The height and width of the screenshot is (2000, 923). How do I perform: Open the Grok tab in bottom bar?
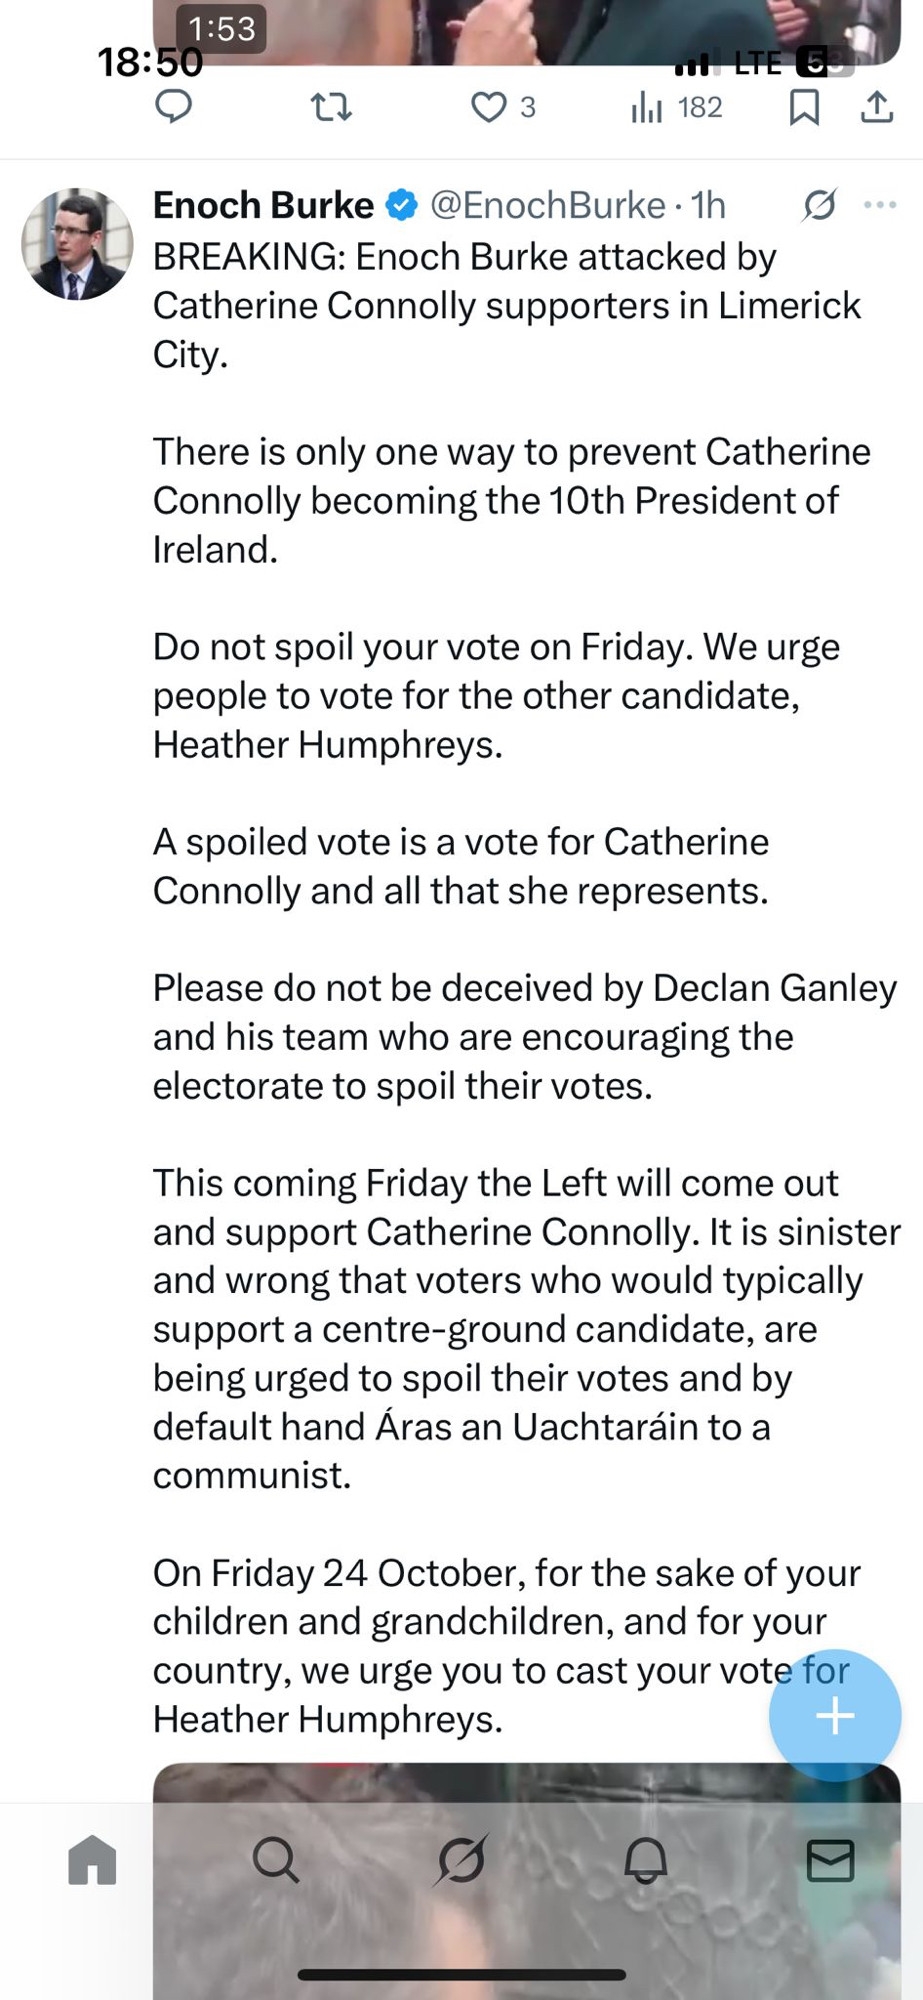click(461, 1860)
